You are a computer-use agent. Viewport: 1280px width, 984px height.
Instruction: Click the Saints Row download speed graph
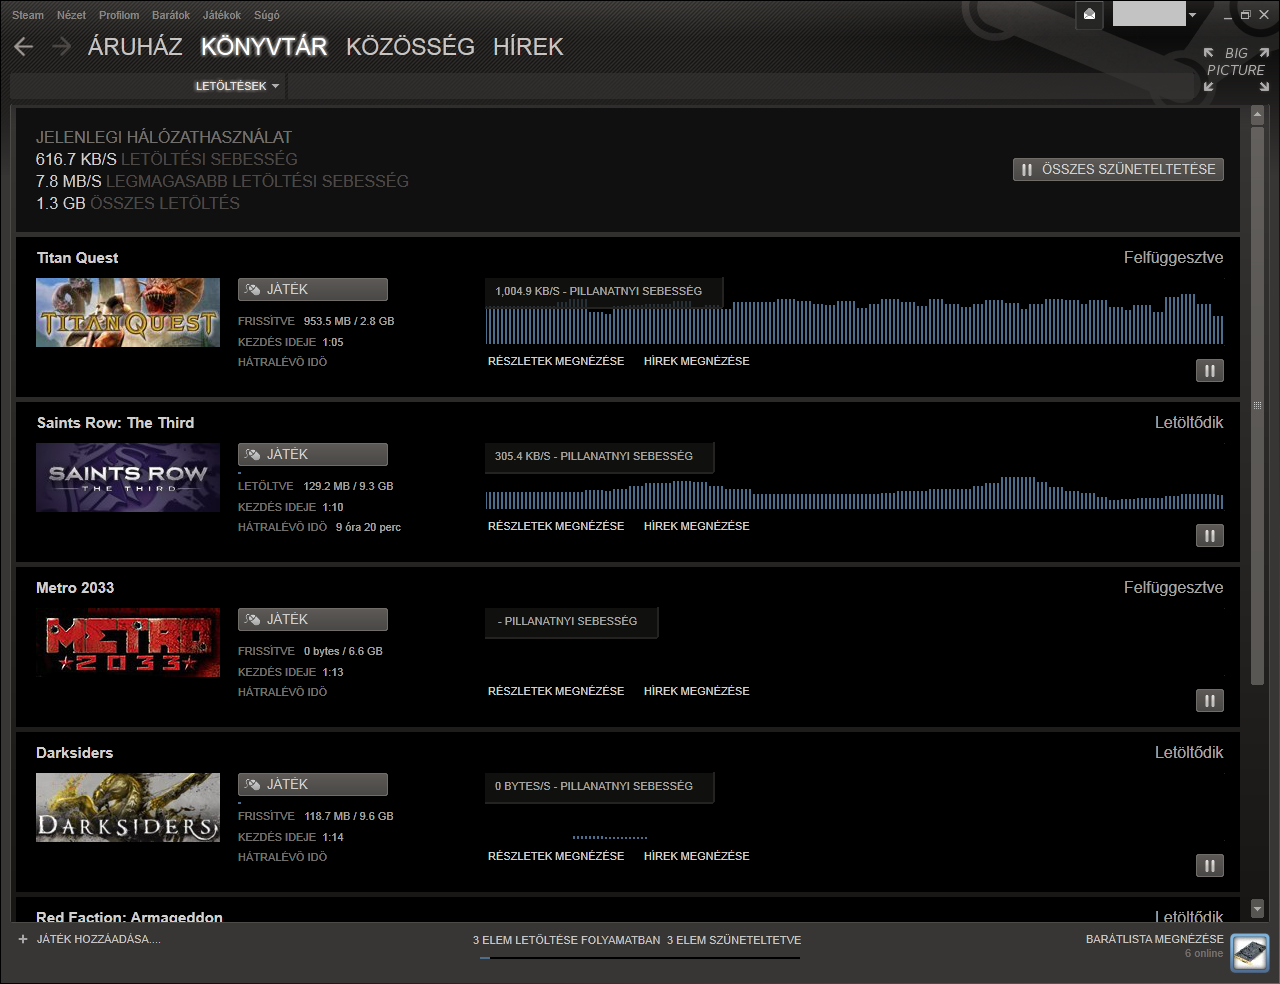tap(855, 493)
